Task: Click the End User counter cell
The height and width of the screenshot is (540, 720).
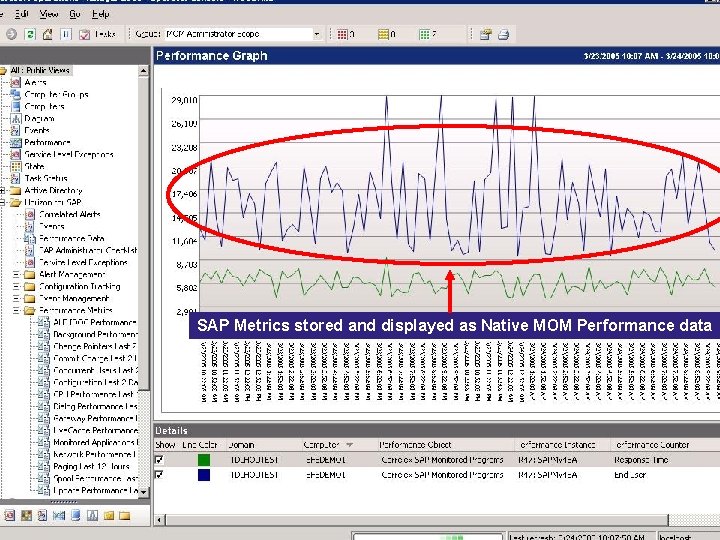Action: pos(630,475)
